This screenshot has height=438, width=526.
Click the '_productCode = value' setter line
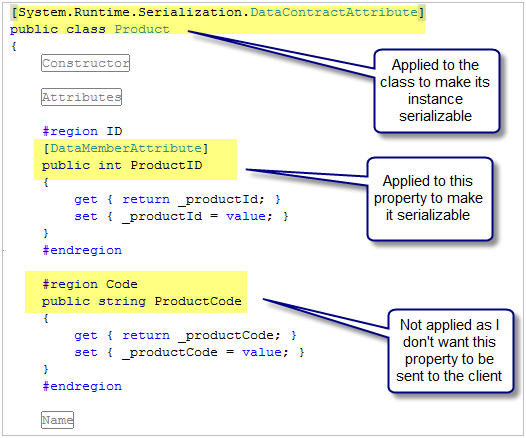(x=189, y=352)
